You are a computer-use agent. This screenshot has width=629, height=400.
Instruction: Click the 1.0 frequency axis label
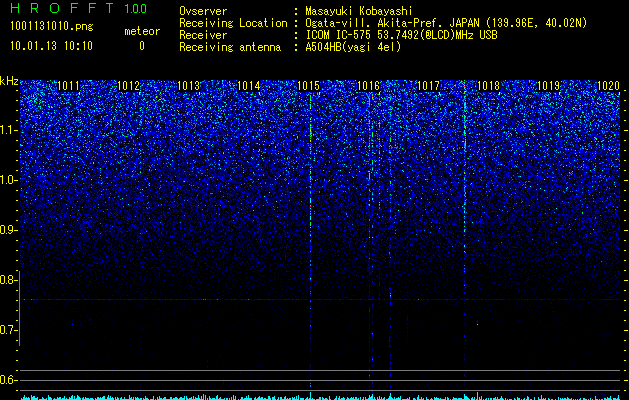click(9, 180)
